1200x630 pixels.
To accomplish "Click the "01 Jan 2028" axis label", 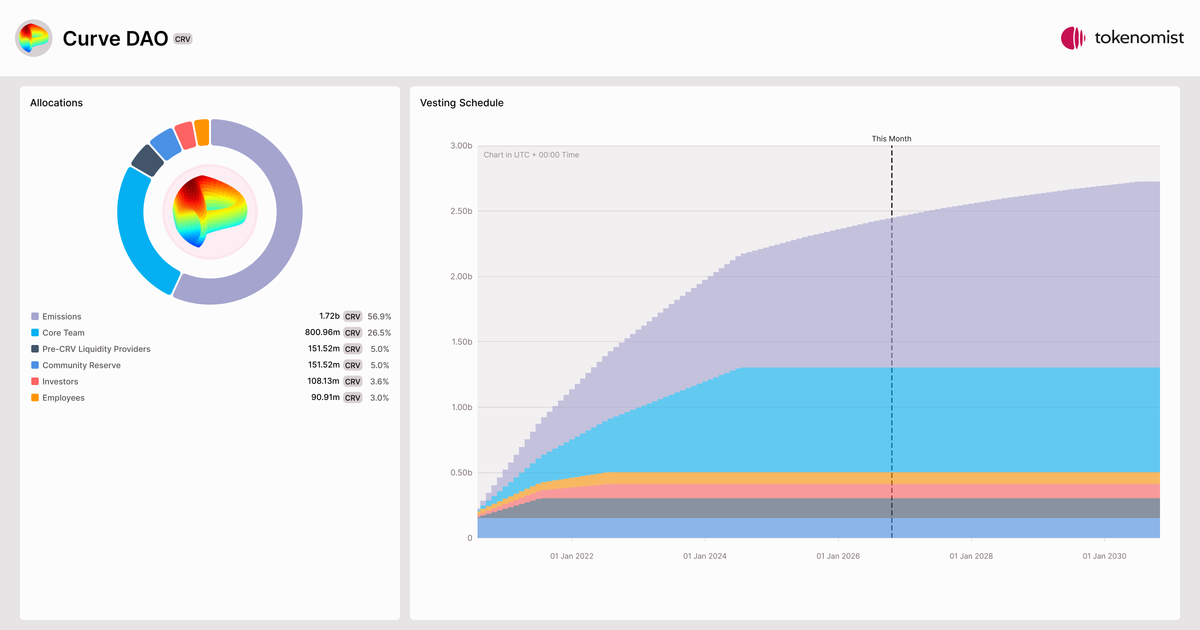I will (x=971, y=556).
